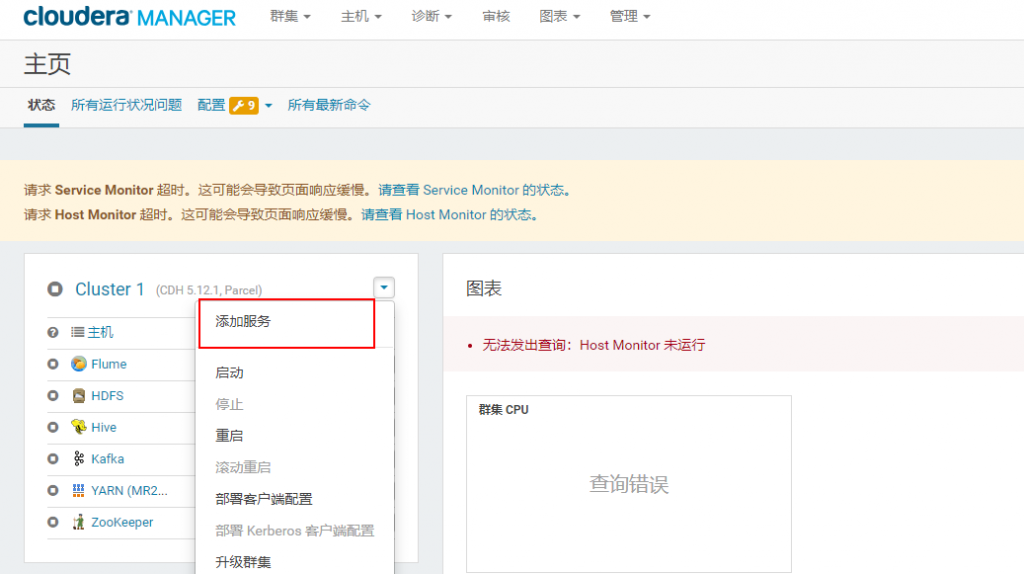
Task: Open the 主机 top menu
Action: [x=360, y=16]
